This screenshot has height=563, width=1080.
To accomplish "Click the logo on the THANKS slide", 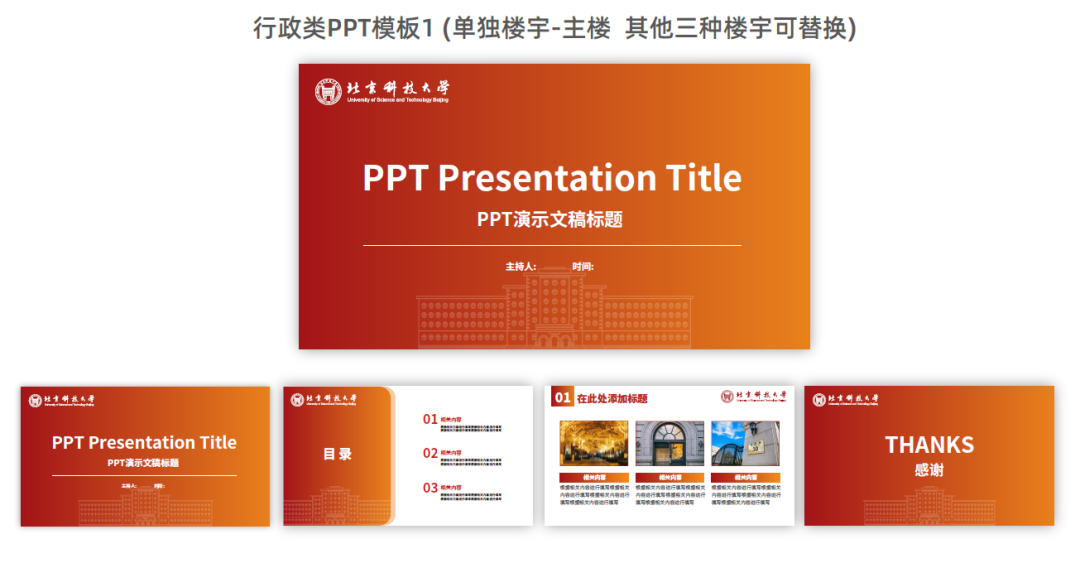I will pyautogui.click(x=845, y=400).
